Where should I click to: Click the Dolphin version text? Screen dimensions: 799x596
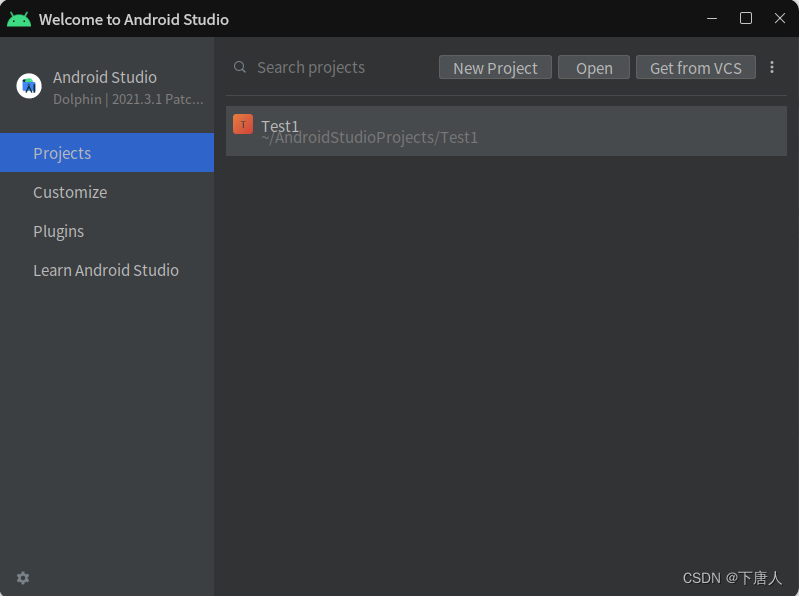pos(128,99)
